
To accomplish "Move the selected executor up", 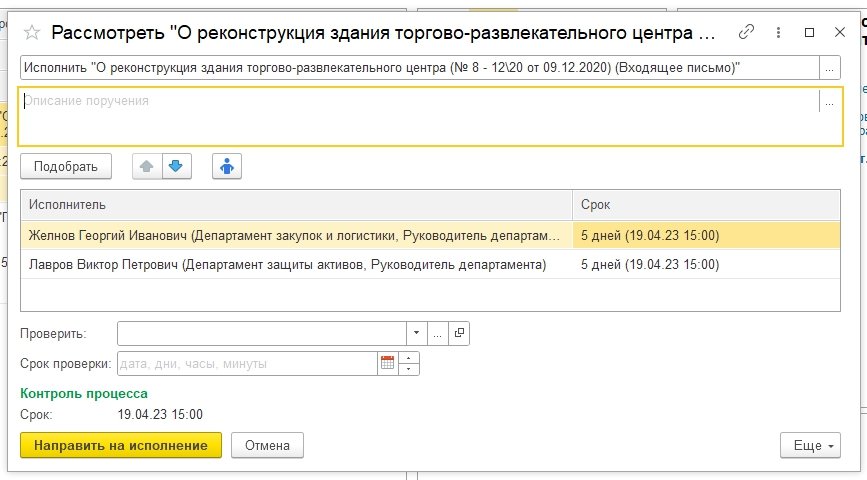I will click(x=147, y=166).
